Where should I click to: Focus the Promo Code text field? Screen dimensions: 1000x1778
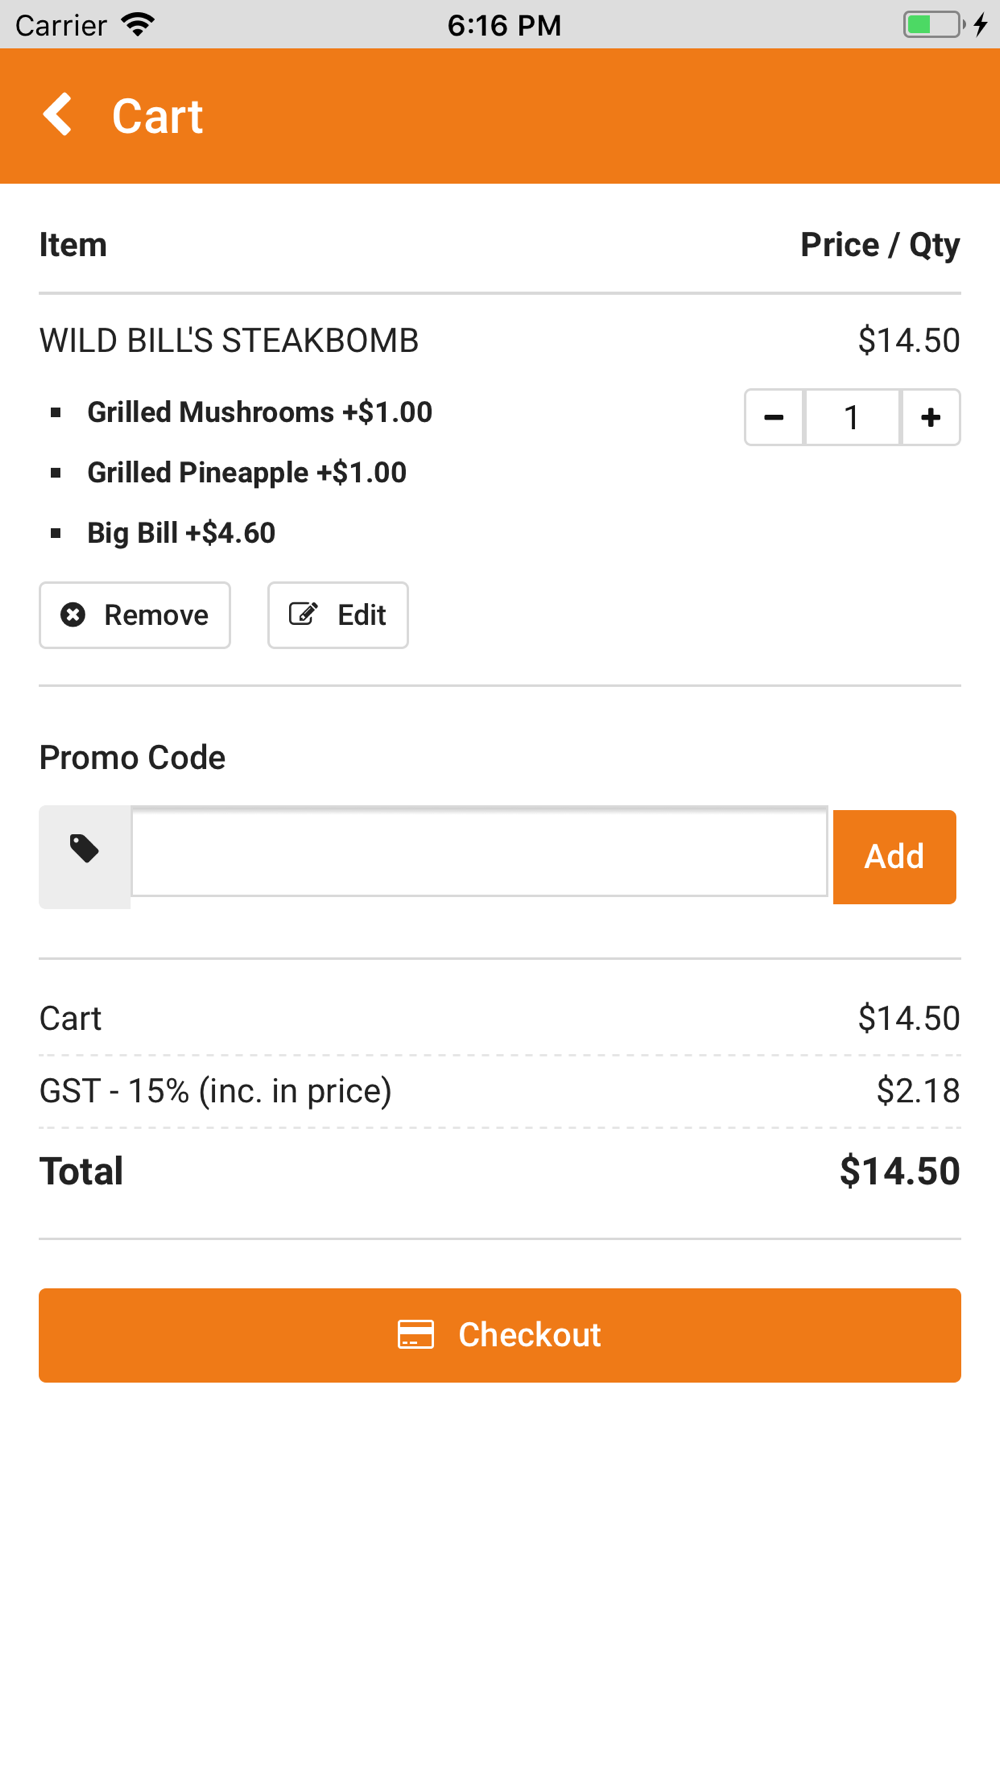click(479, 851)
